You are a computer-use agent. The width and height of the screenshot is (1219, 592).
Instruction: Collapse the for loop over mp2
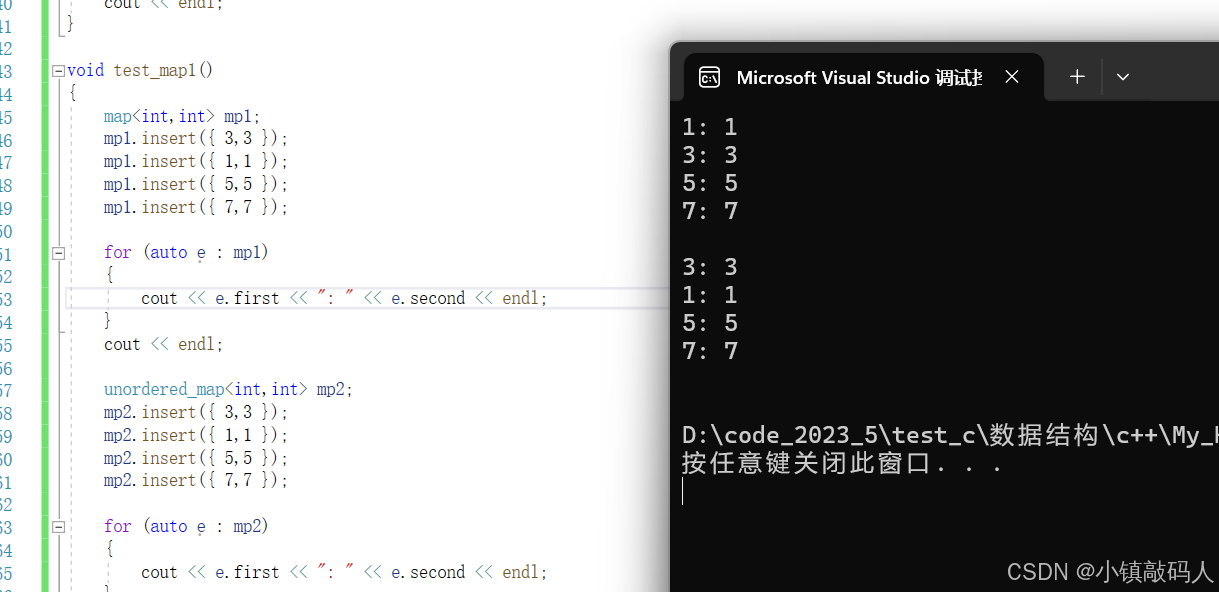58,527
